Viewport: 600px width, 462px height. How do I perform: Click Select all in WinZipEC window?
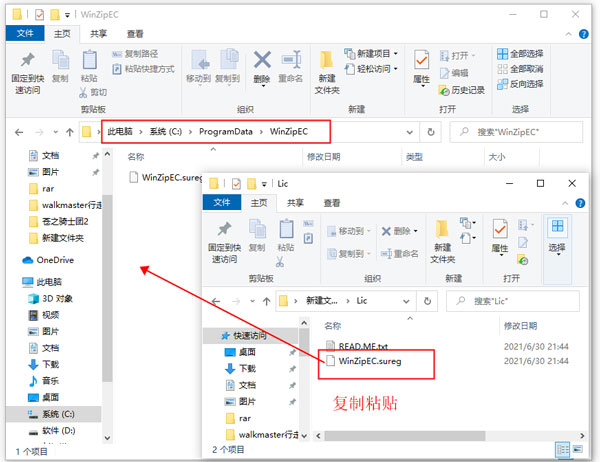click(520, 54)
